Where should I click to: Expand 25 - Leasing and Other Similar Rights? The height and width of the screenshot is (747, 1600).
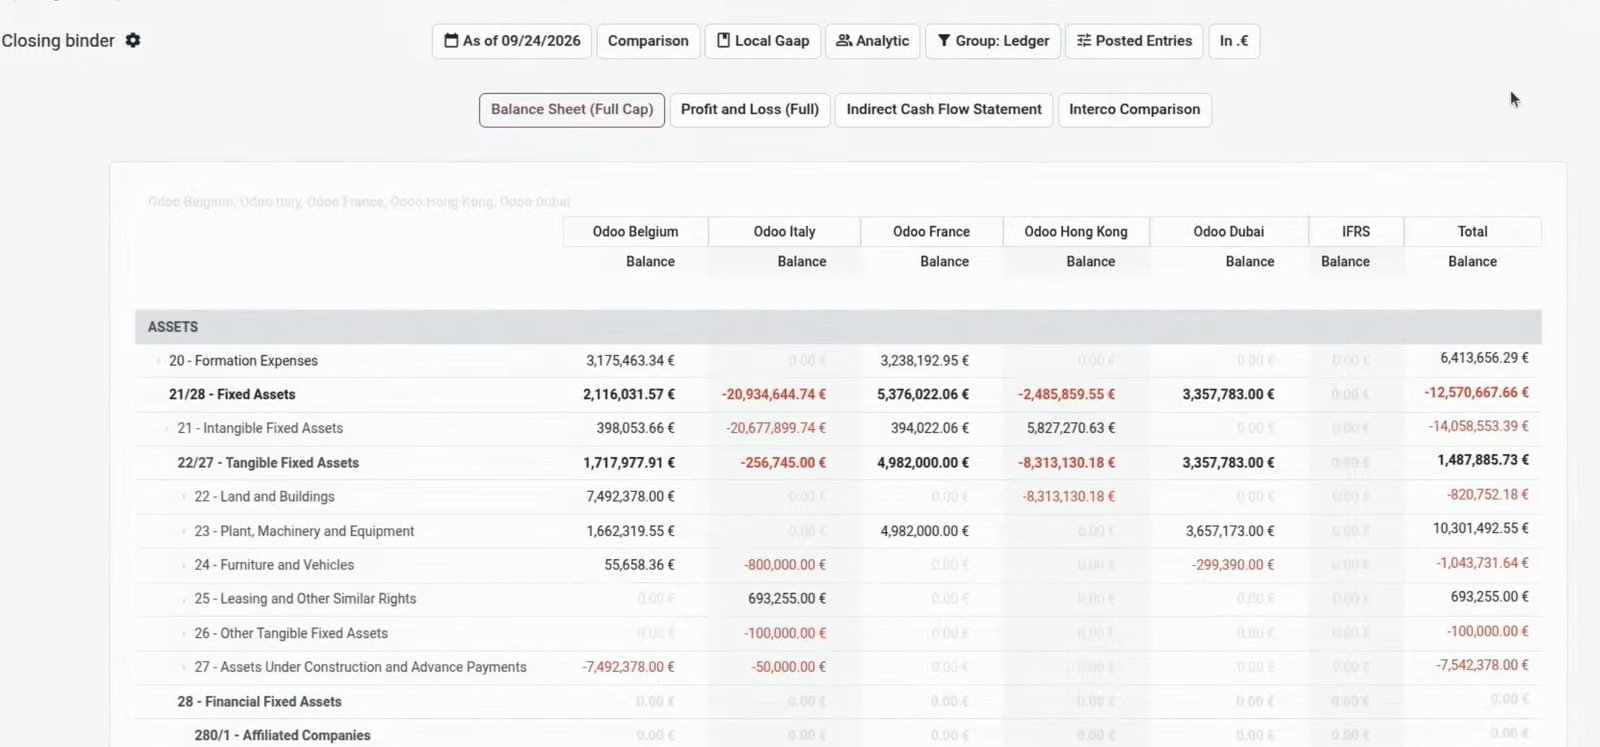[183, 599]
